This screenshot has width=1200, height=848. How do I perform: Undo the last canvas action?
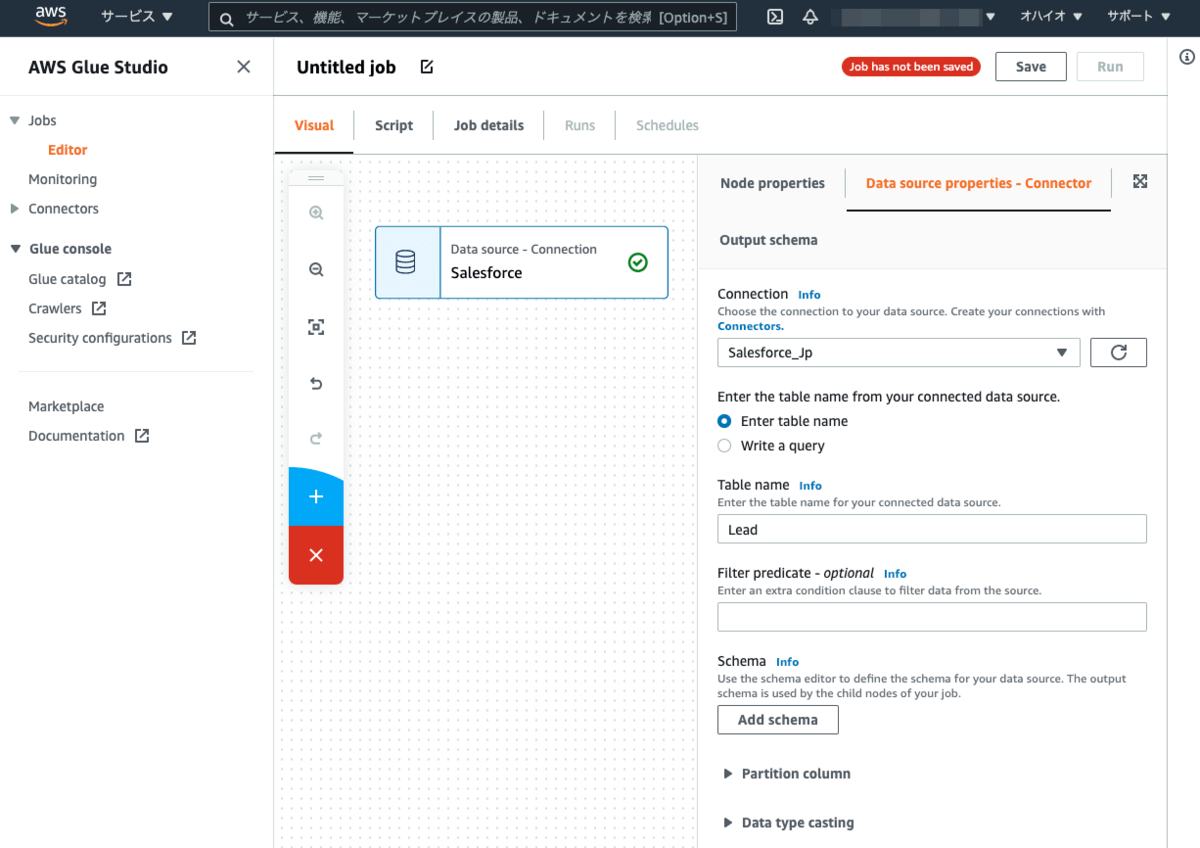pos(316,384)
